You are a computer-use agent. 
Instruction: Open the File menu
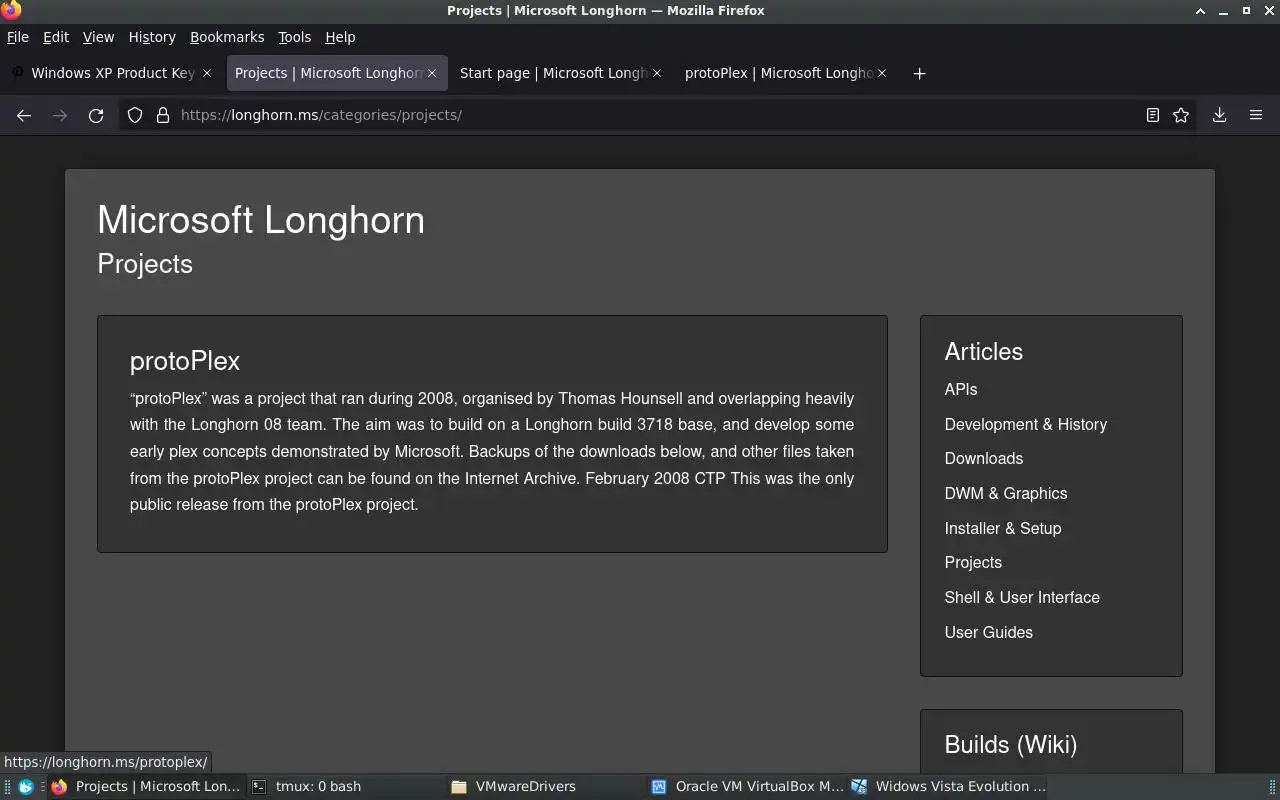tap(18, 37)
